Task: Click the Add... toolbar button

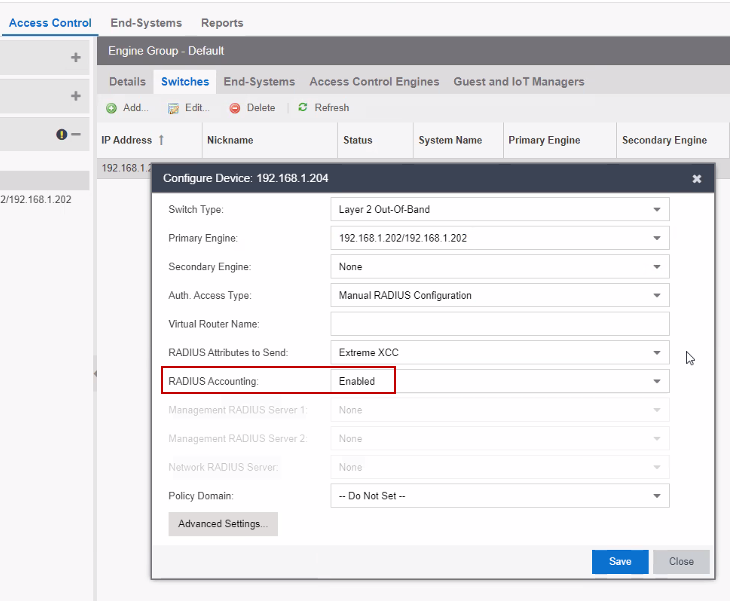Action: (128, 108)
